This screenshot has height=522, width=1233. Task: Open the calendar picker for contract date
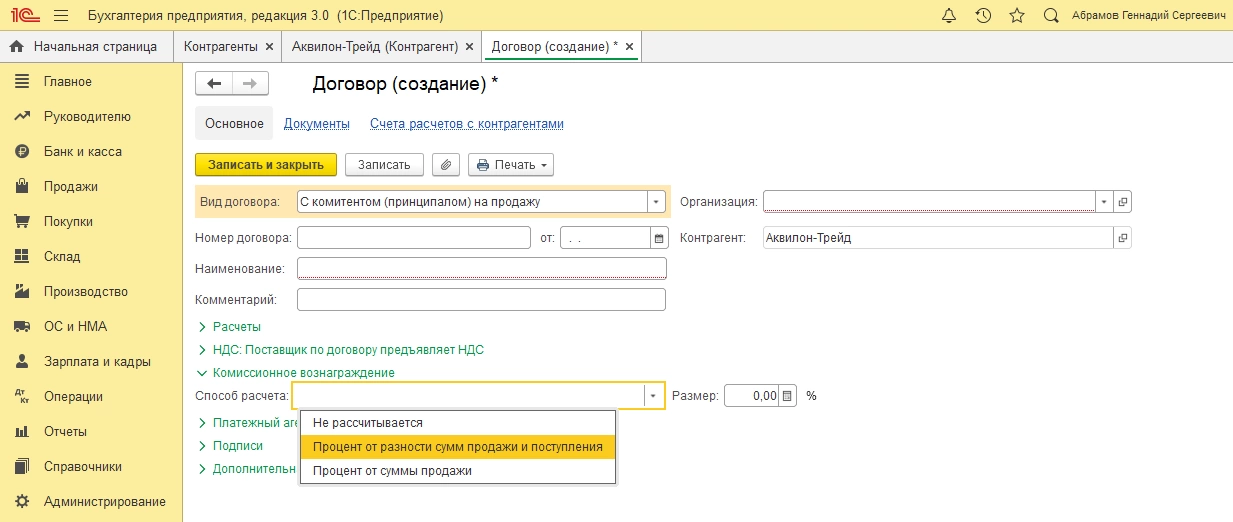658,238
